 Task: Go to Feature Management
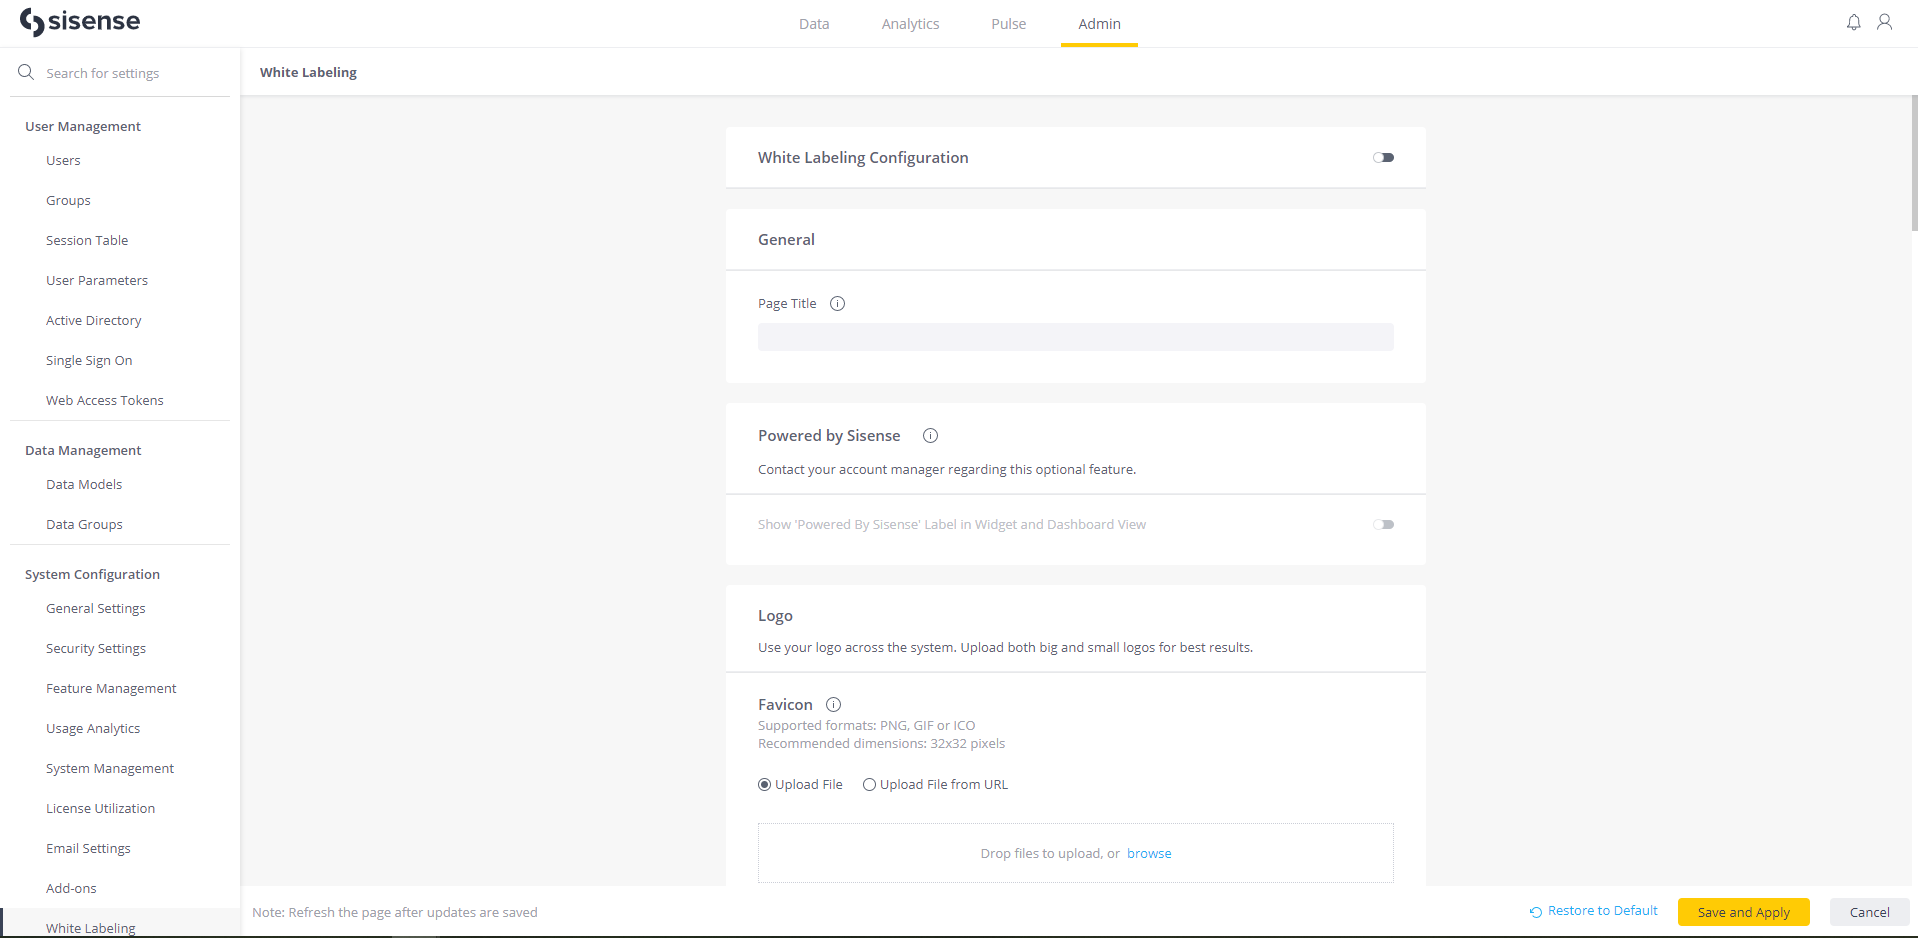pos(111,689)
